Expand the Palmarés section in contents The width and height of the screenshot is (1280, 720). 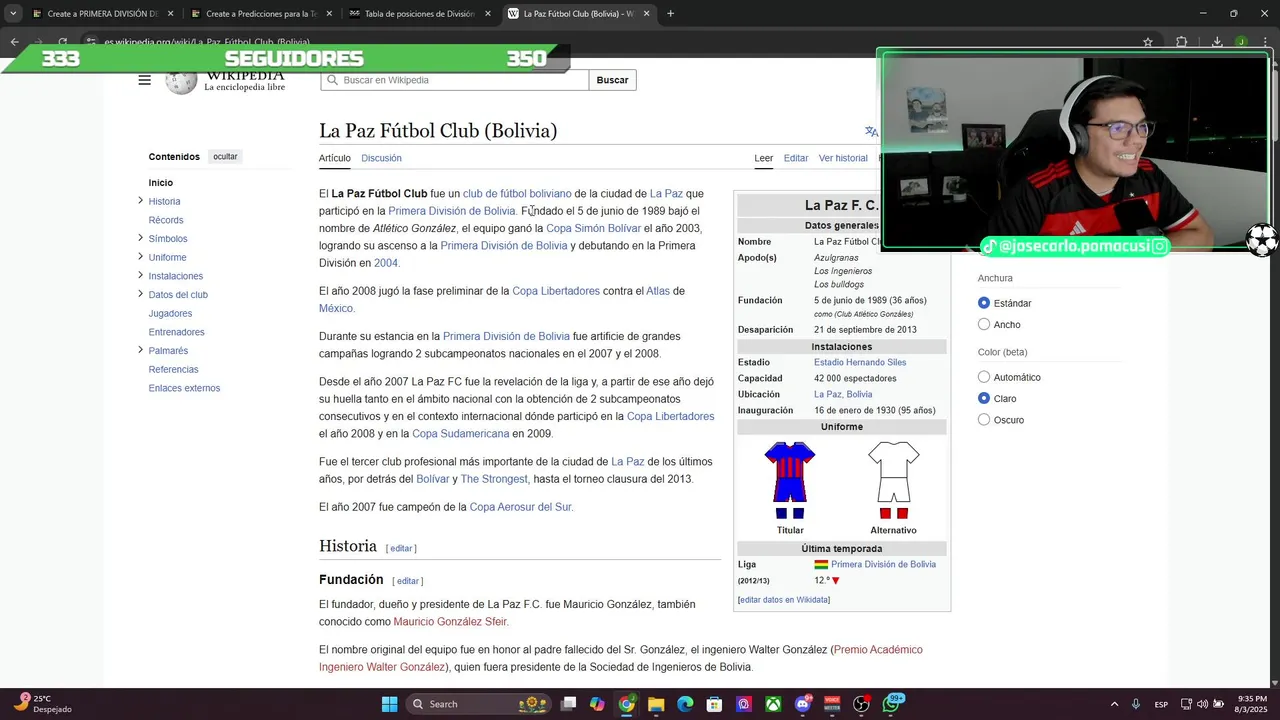coord(140,350)
